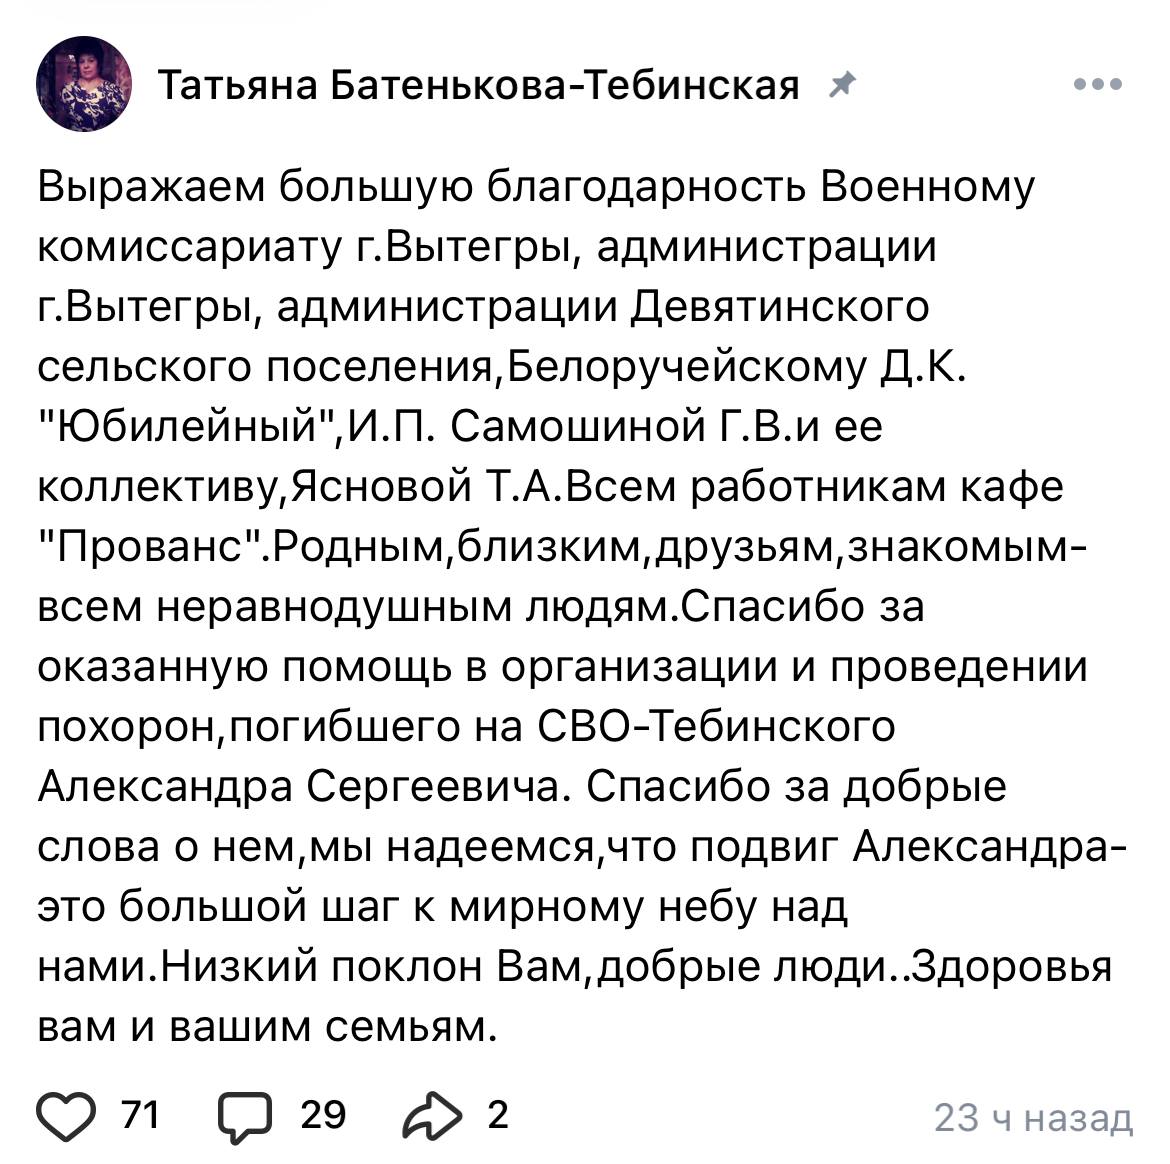Share the post using the arrow icon

pos(432,1116)
